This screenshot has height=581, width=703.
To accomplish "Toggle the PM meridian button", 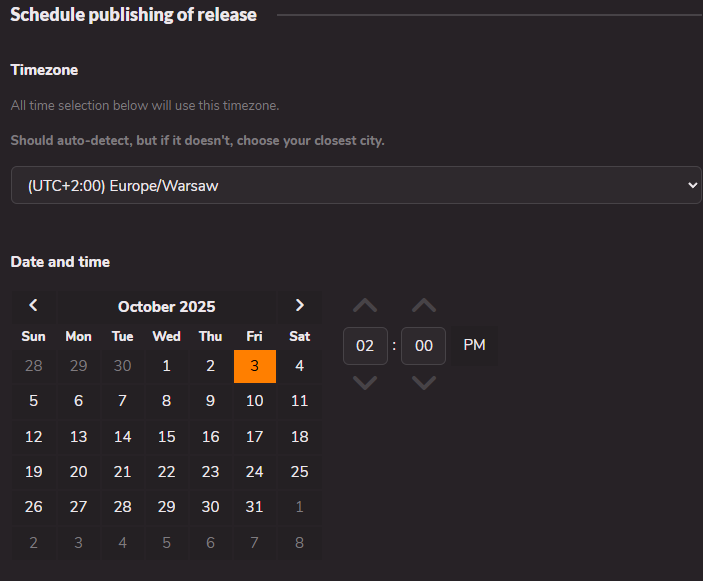I will [x=474, y=345].
